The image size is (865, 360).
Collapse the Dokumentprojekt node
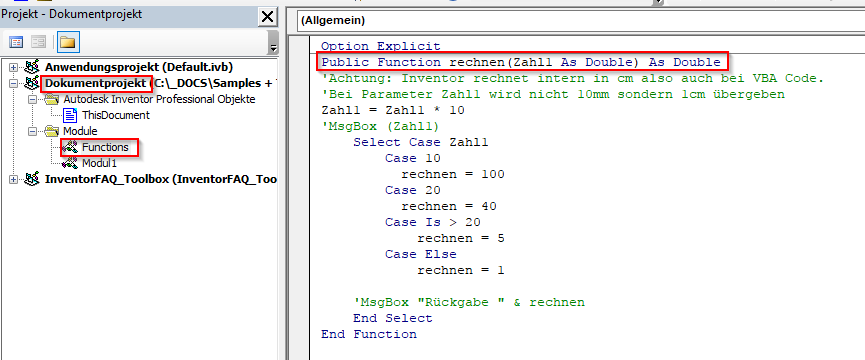coord(14,84)
